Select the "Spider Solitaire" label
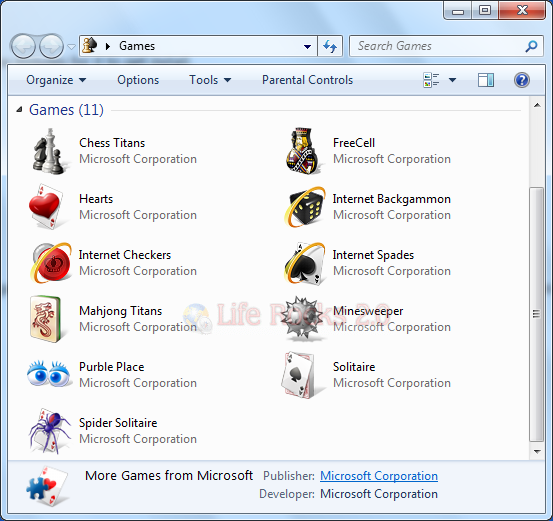Screen dimensions: 553x521 tap(118, 423)
